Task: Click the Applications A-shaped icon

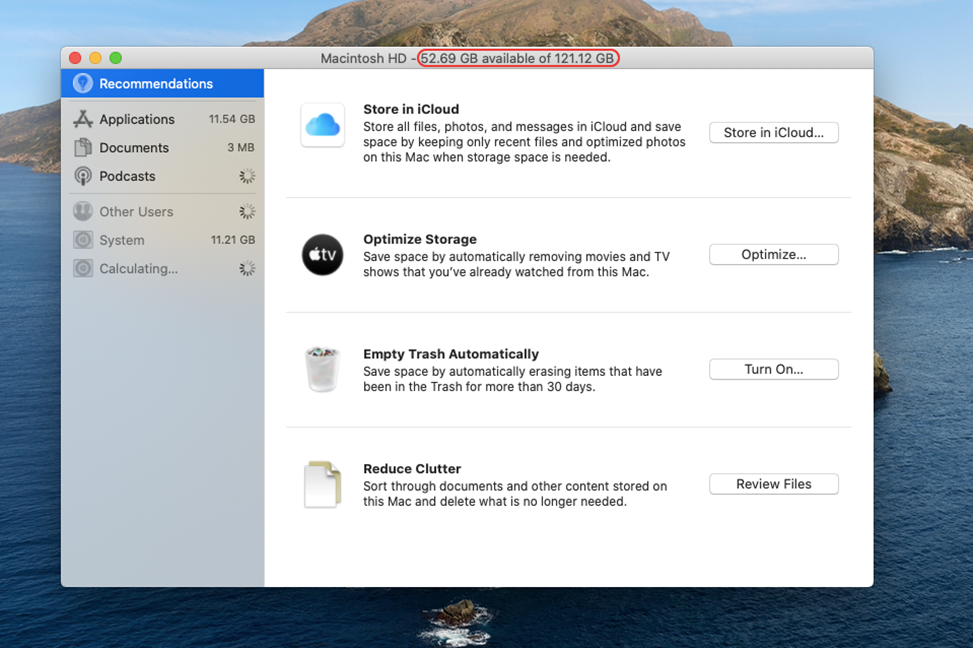Action: (x=83, y=119)
